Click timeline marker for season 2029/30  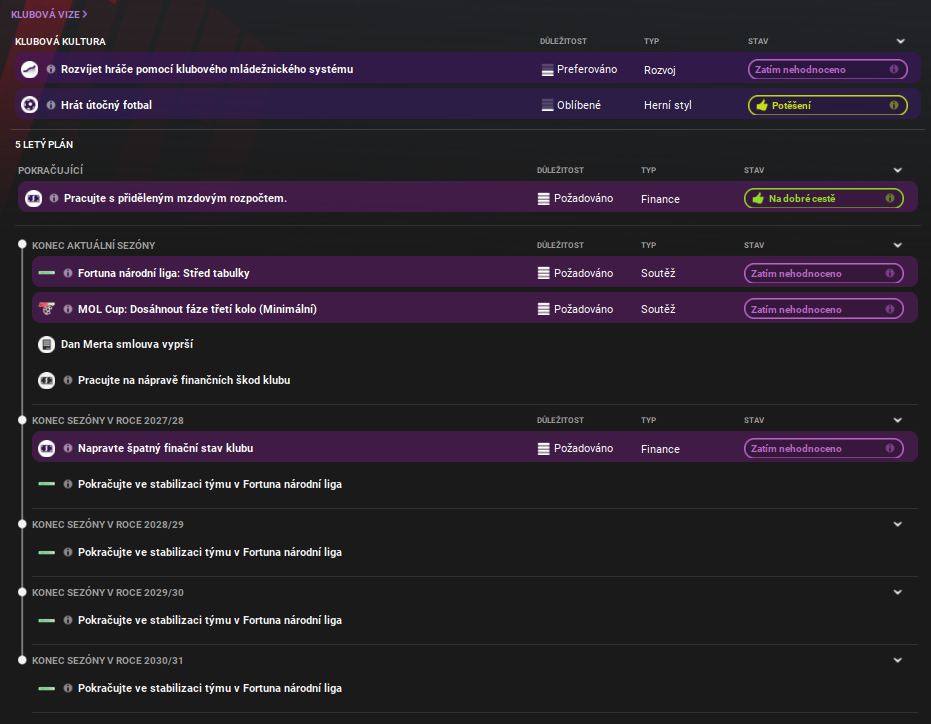point(22,592)
